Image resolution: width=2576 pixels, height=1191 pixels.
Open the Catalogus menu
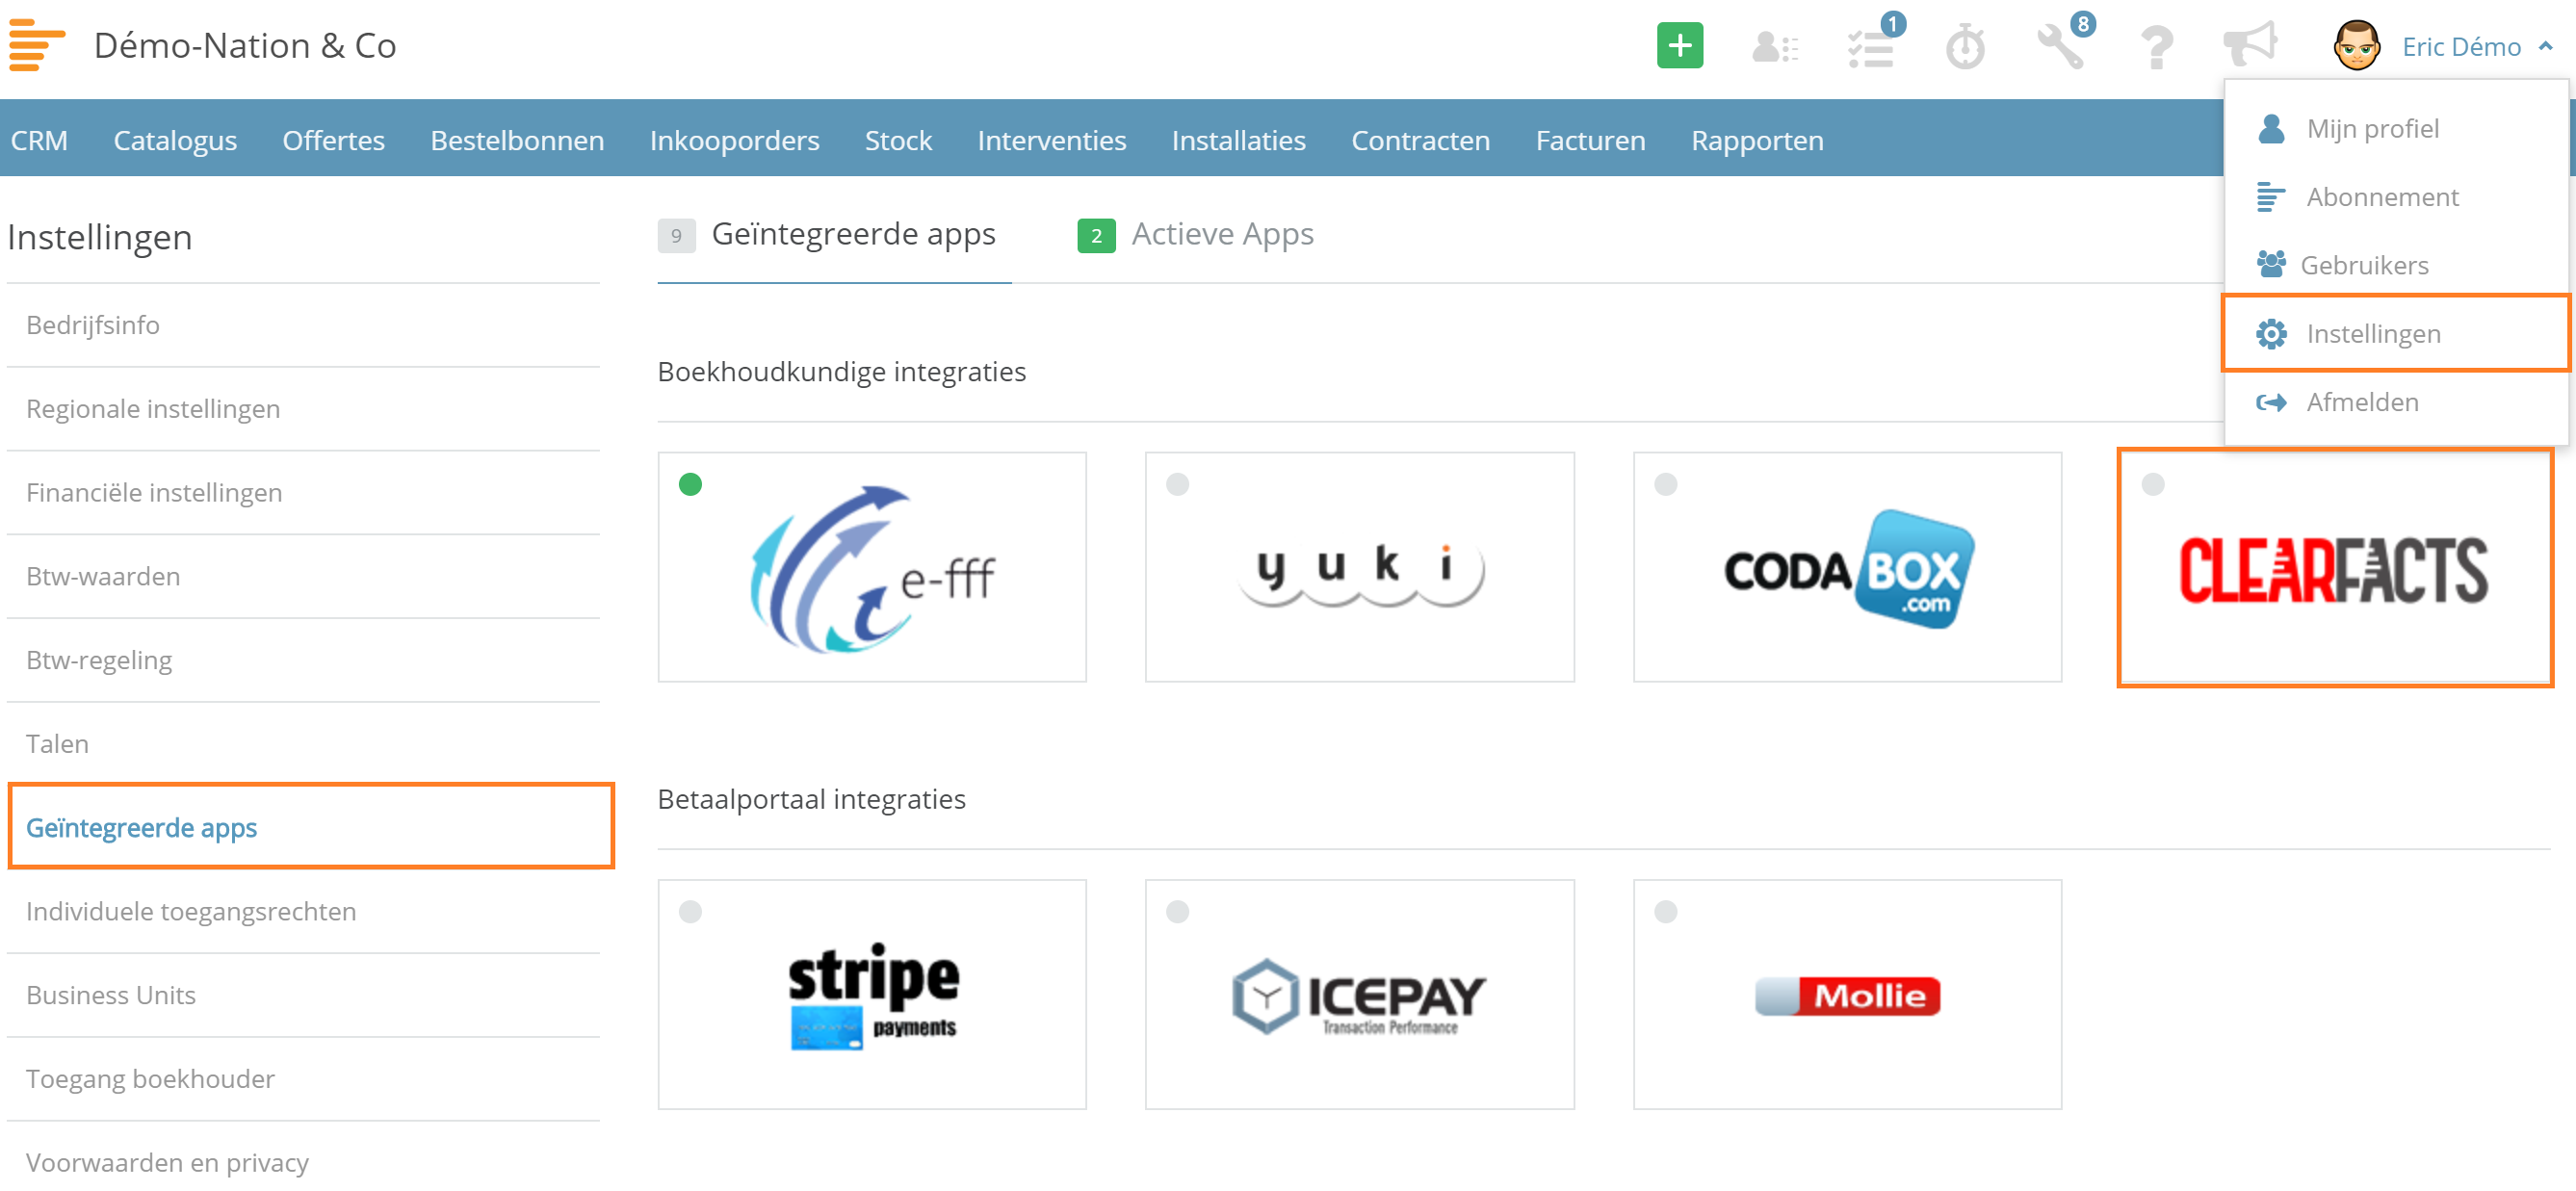pyautogui.click(x=175, y=140)
